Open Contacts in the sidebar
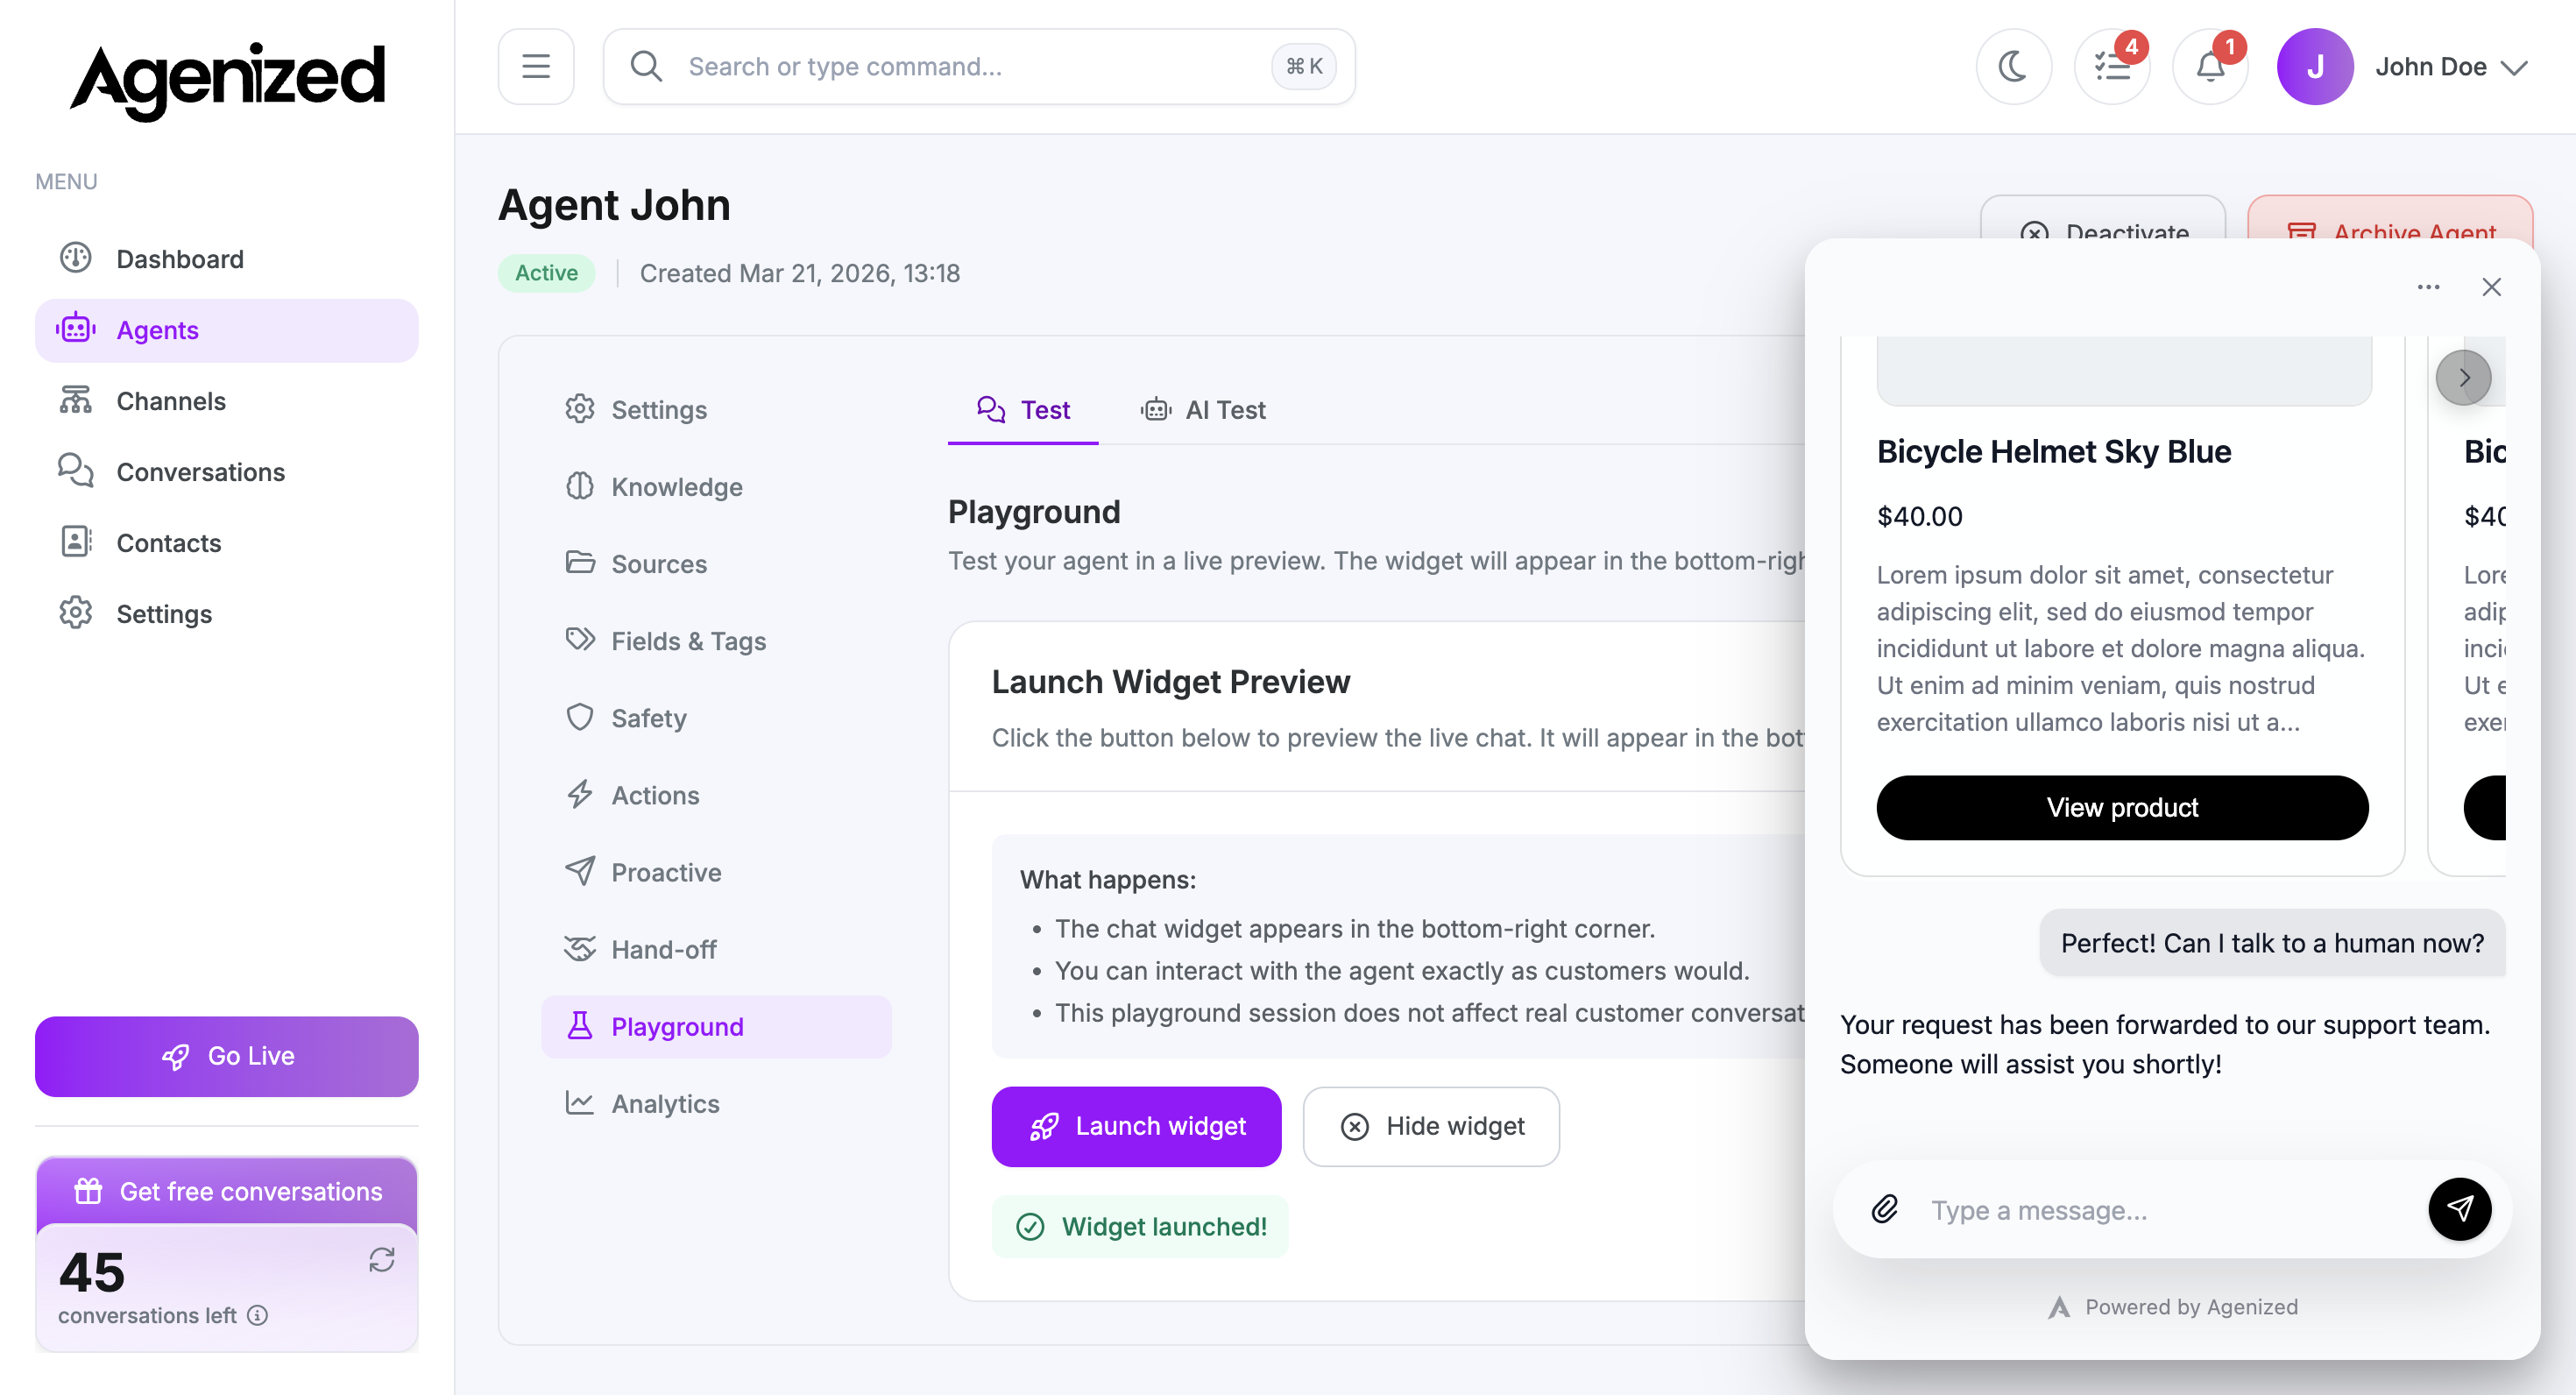2576x1395 pixels. (227, 543)
